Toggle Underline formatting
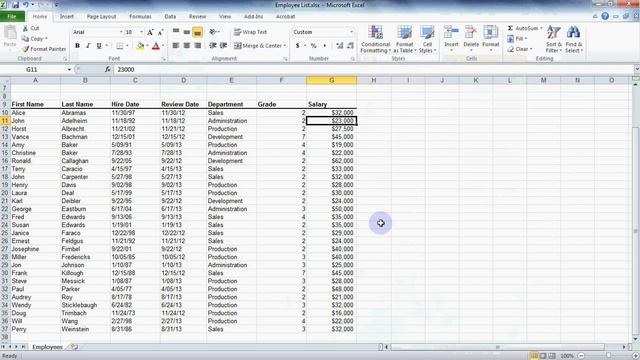Screen dimensions: 640x360 99,46
